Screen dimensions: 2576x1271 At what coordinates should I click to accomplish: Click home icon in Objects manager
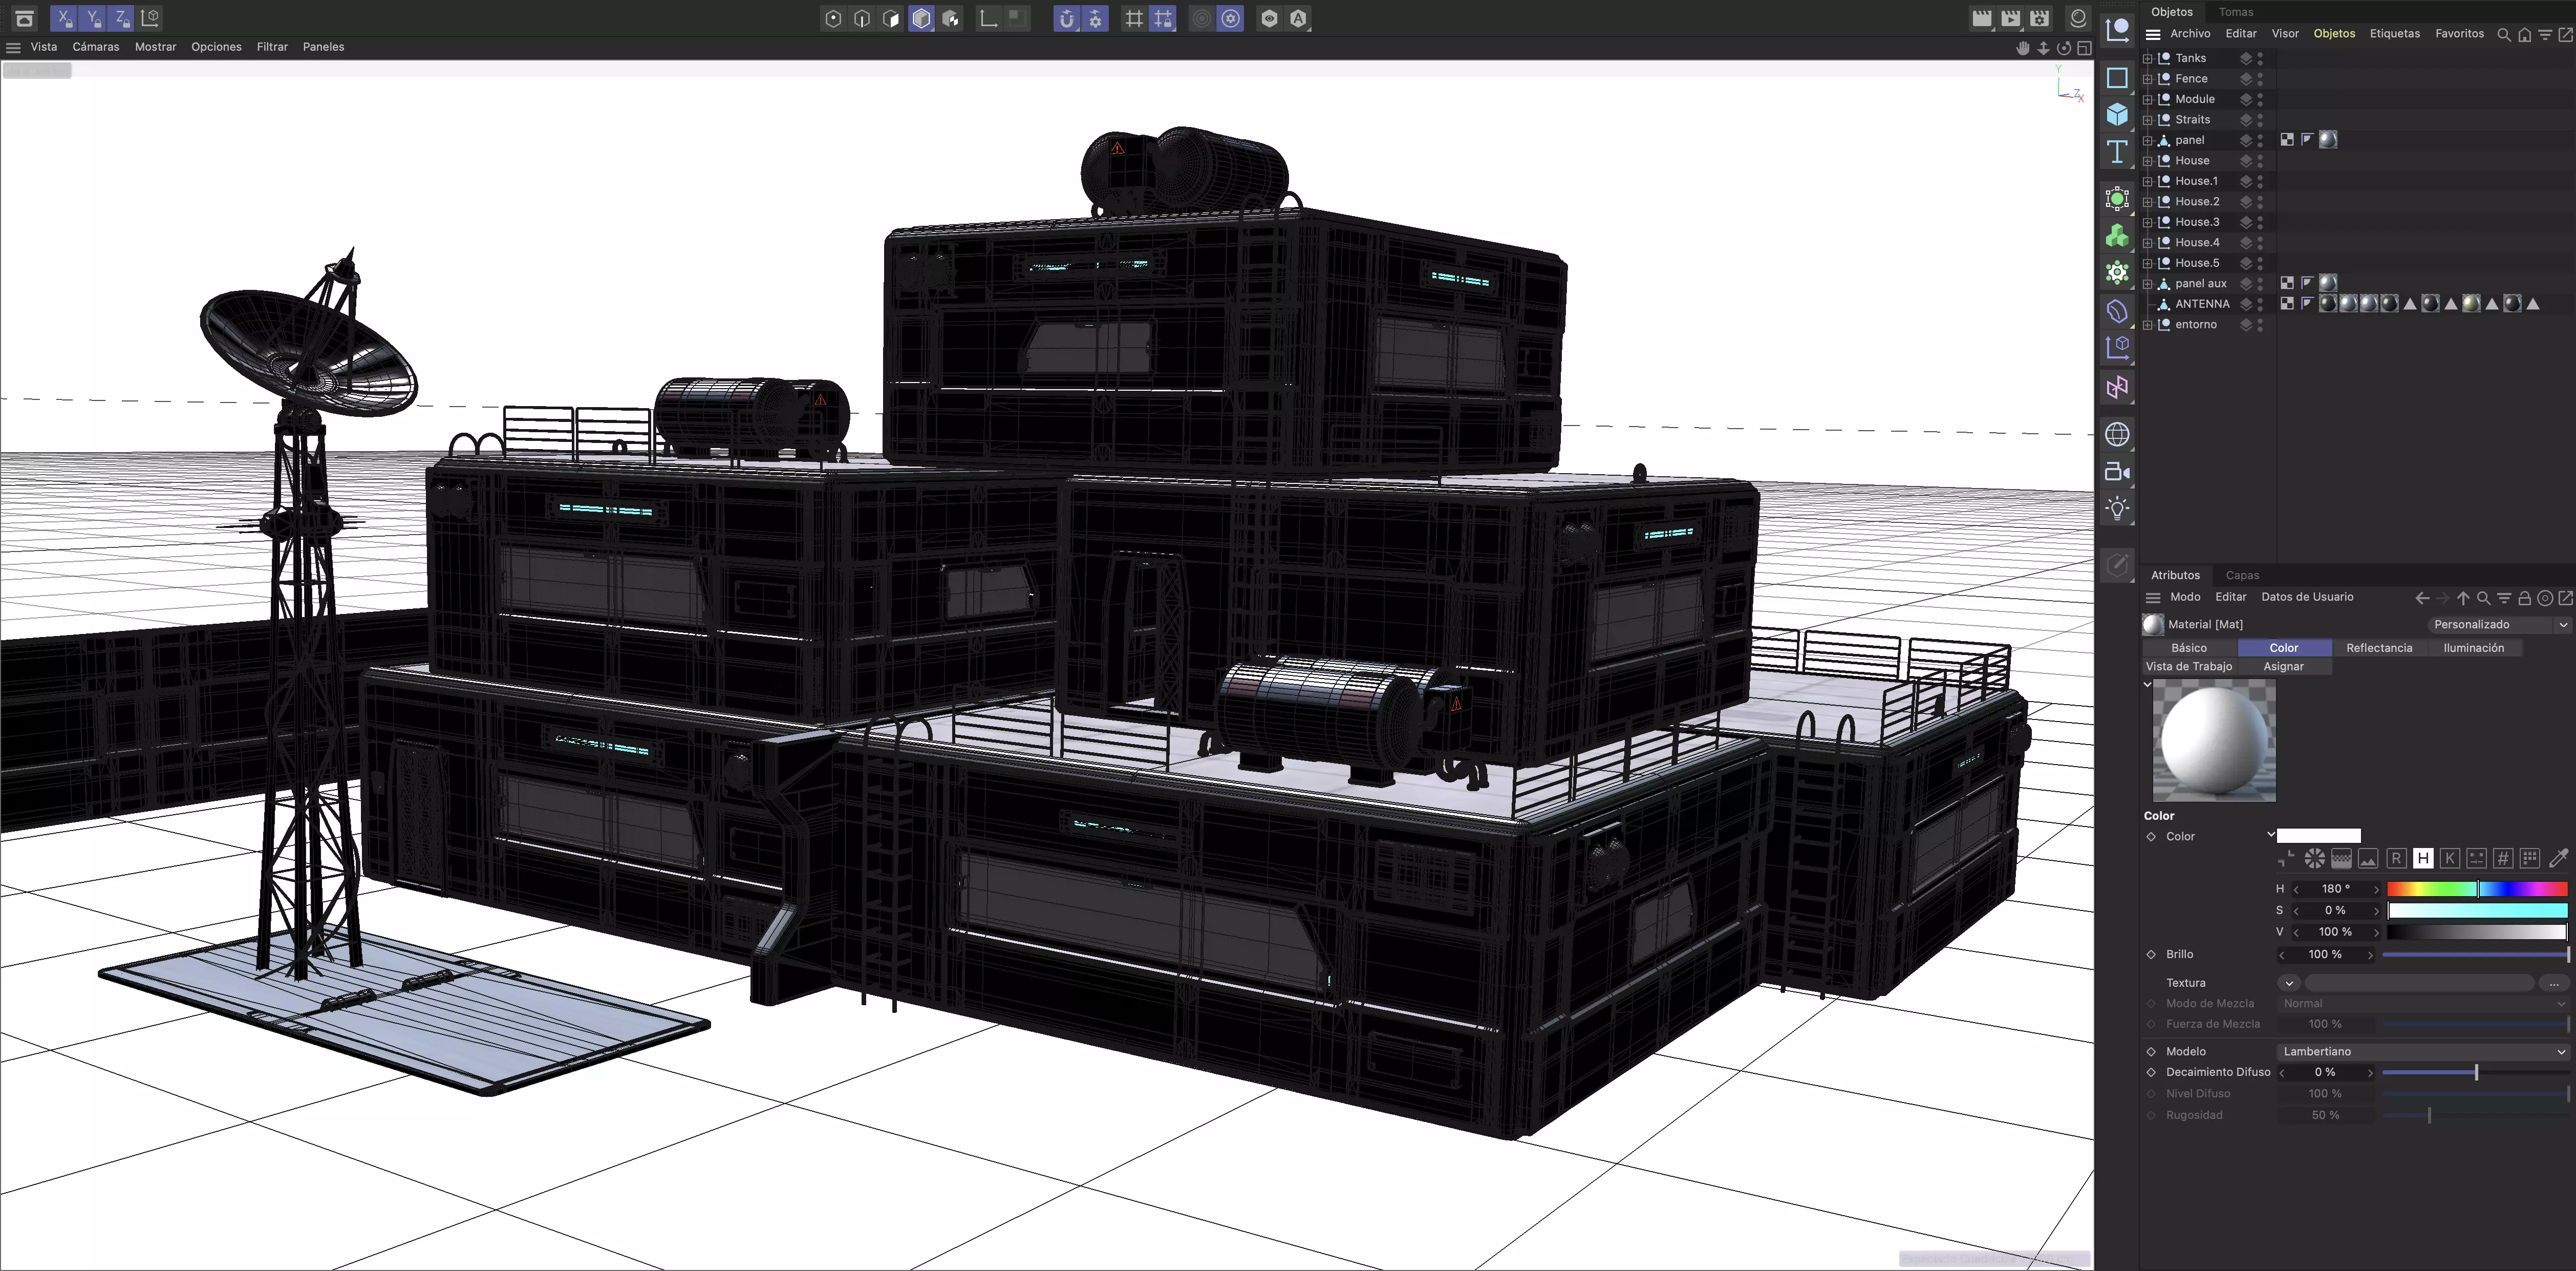2524,34
